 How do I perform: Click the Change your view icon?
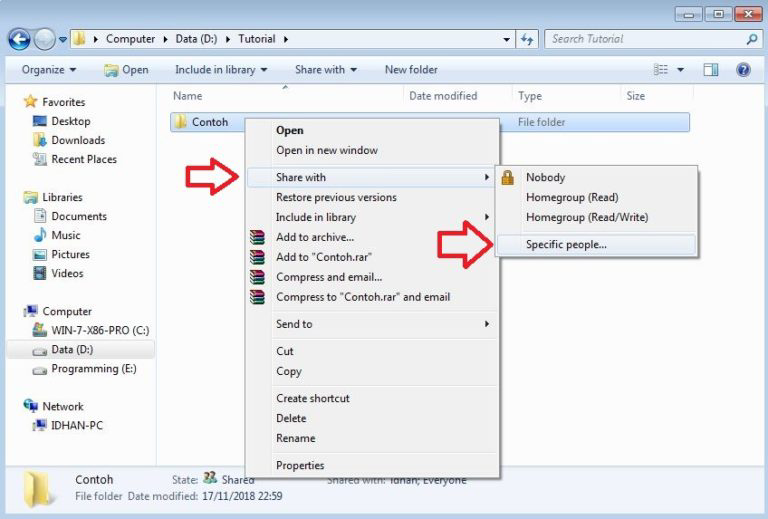click(661, 70)
